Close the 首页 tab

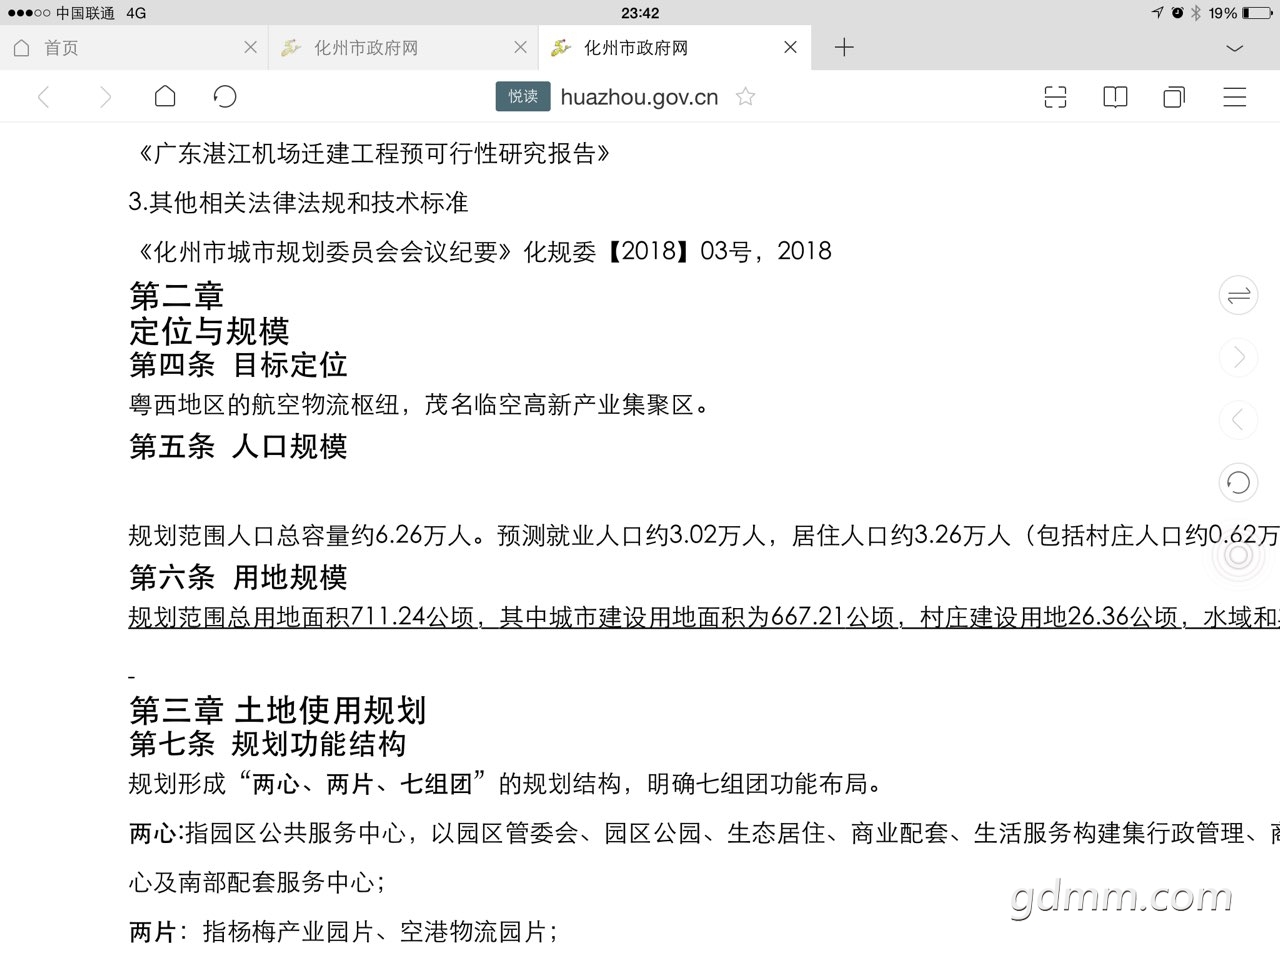click(250, 47)
